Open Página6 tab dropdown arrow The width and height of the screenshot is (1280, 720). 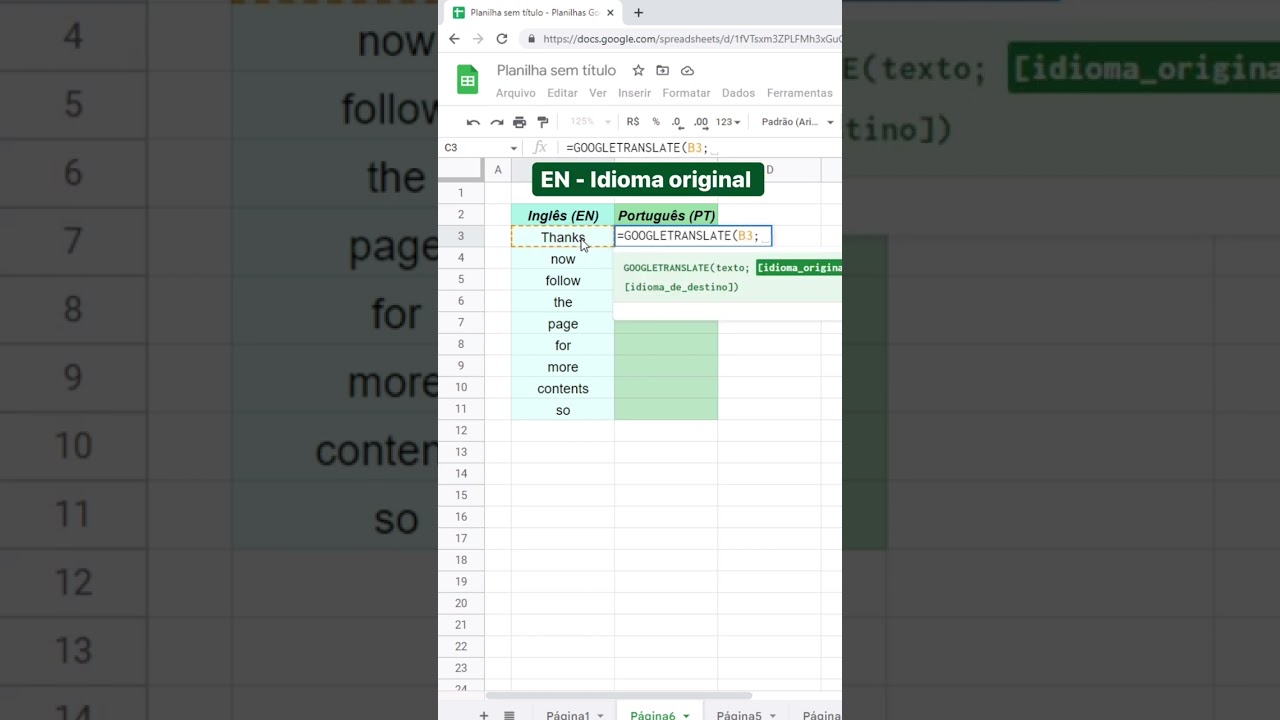click(x=686, y=716)
